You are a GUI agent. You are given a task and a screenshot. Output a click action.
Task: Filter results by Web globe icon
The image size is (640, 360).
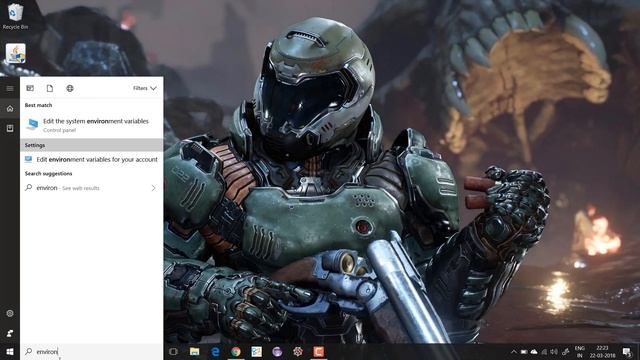point(70,88)
